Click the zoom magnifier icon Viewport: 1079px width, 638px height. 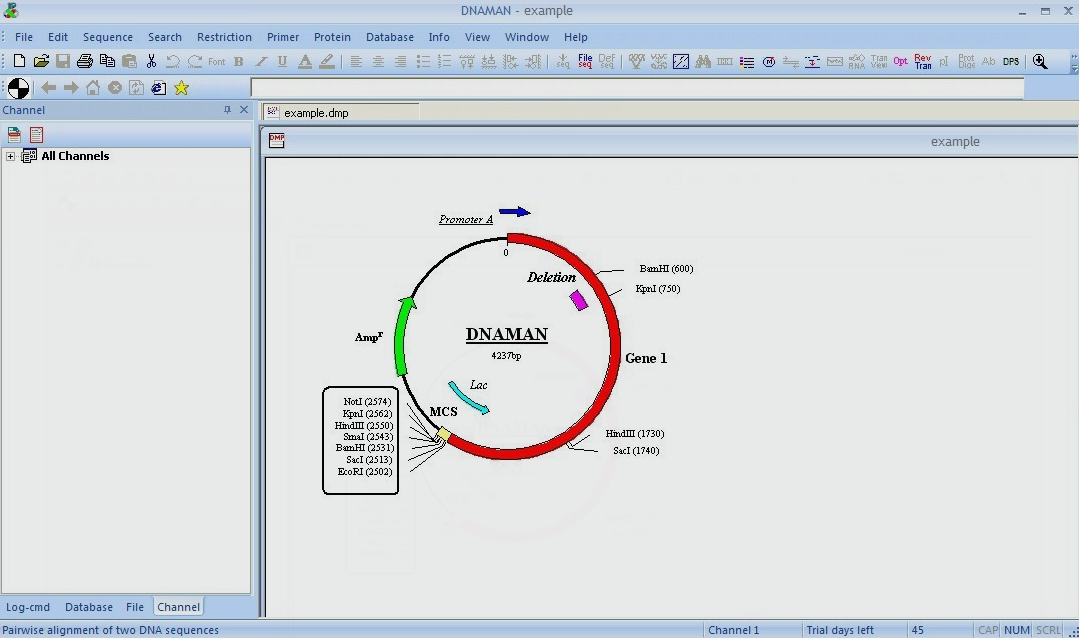1040,61
